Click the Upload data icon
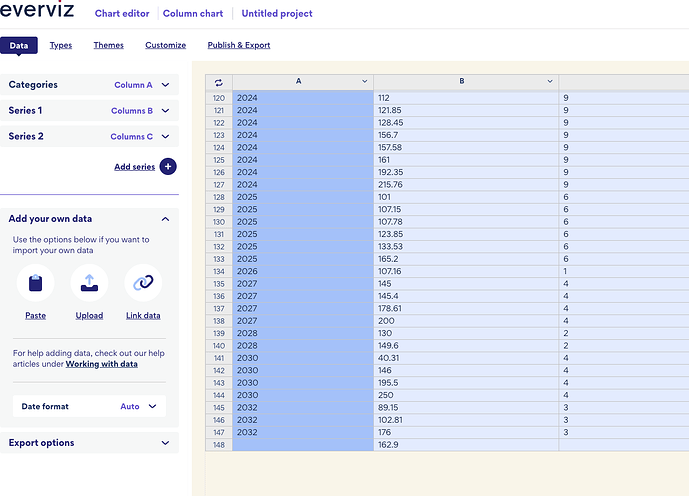Viewport: 689px width, 496px height. pyautogui.click(x=89, y=284)
